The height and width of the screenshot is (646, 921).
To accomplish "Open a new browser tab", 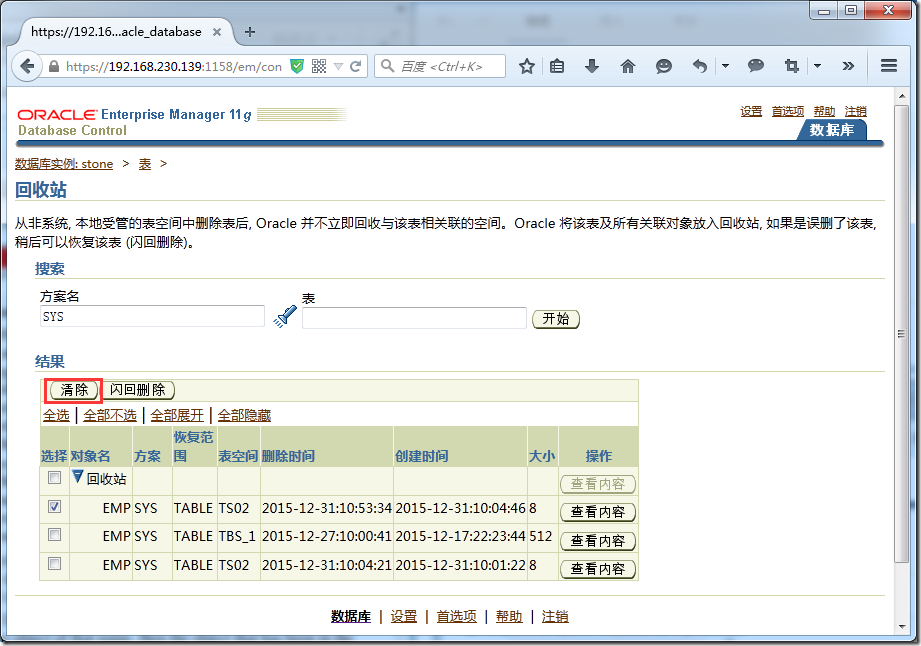I will [x=249, y=31].
